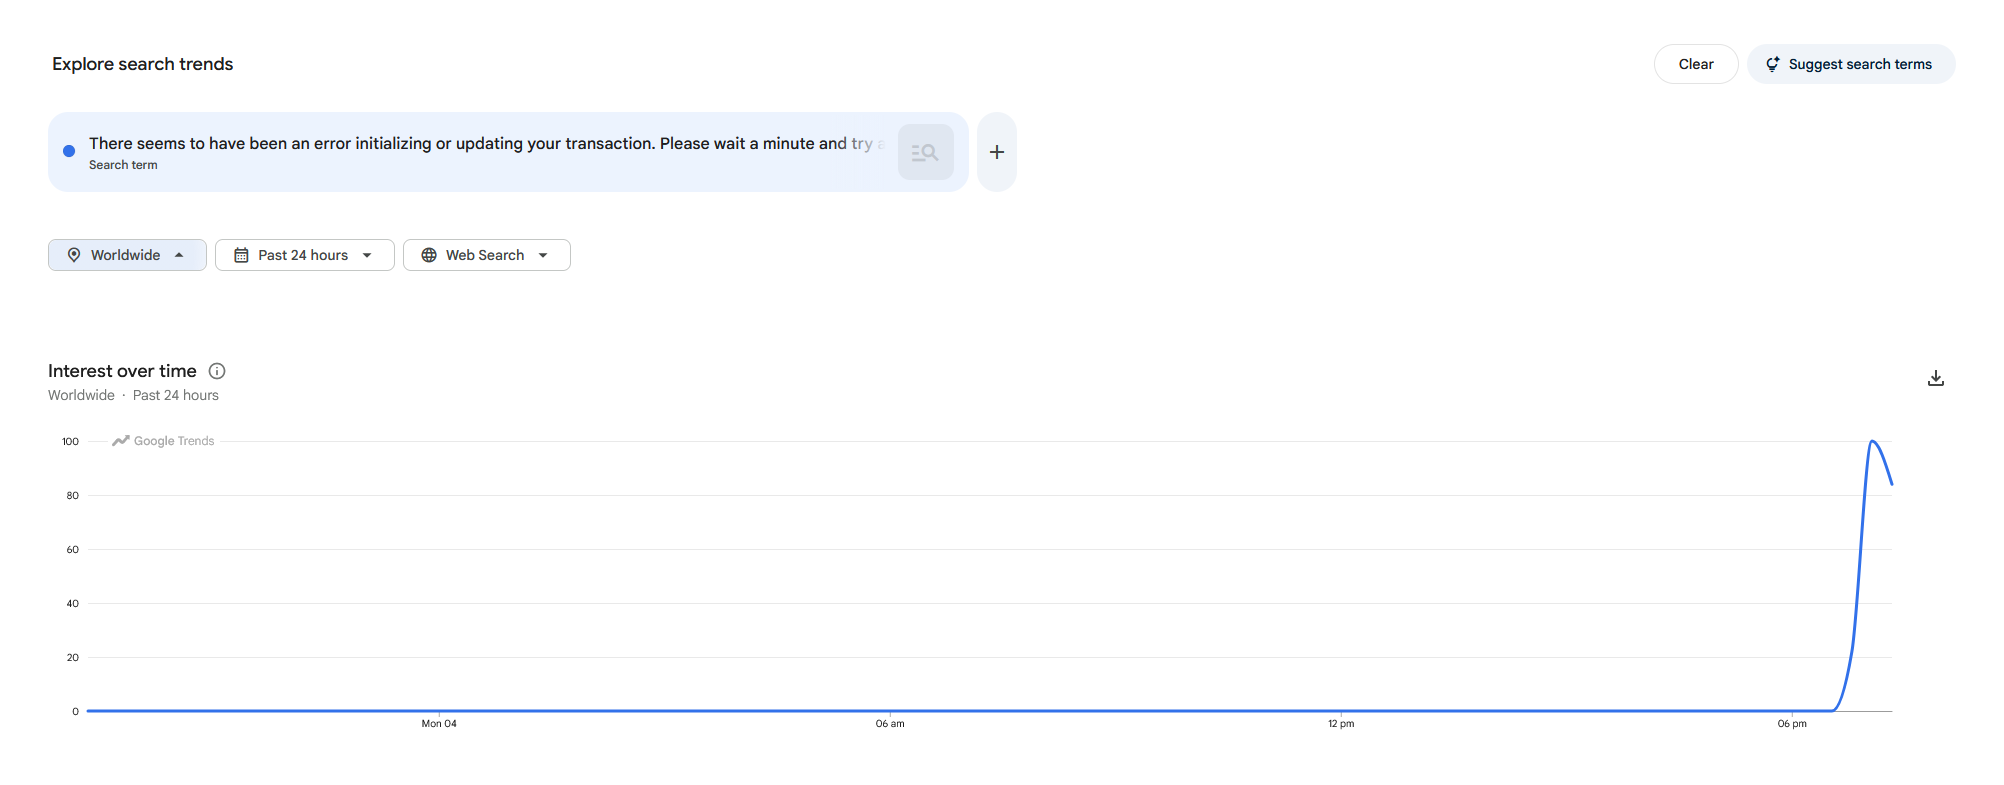Click the 12 pm marker on chart axis
This screenshot has width=2004, height=785.
coord(1341,723)
